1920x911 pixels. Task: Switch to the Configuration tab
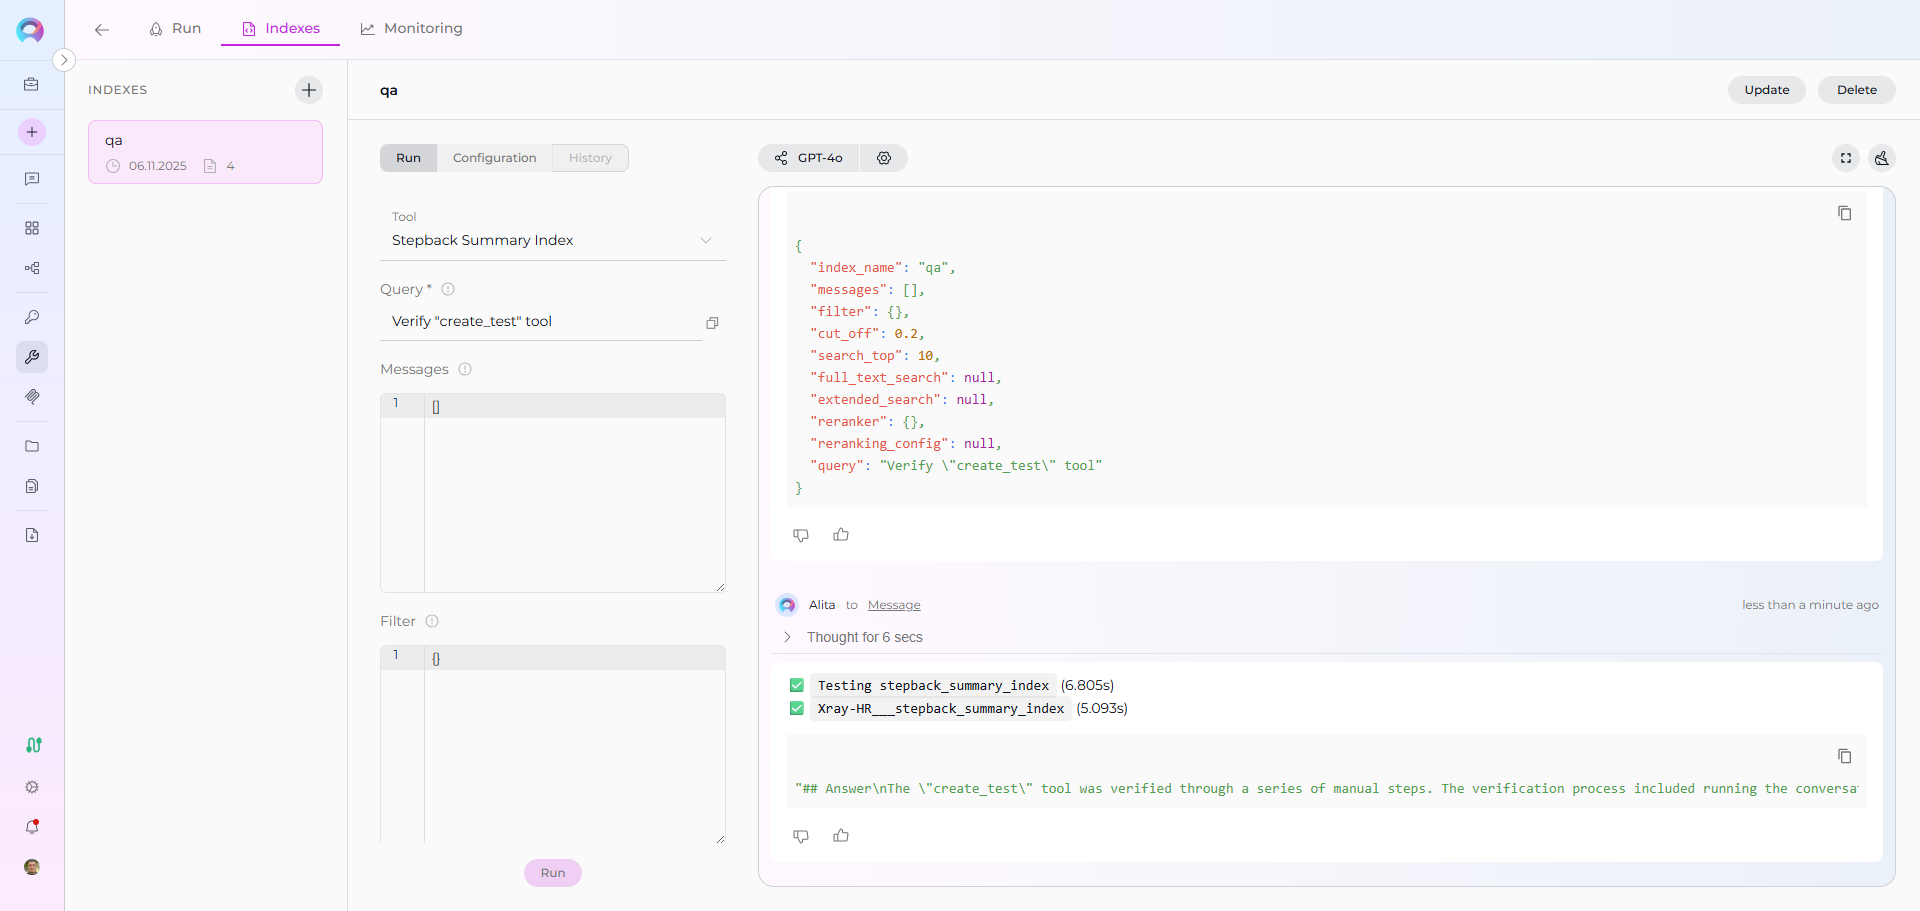(494, 158)
